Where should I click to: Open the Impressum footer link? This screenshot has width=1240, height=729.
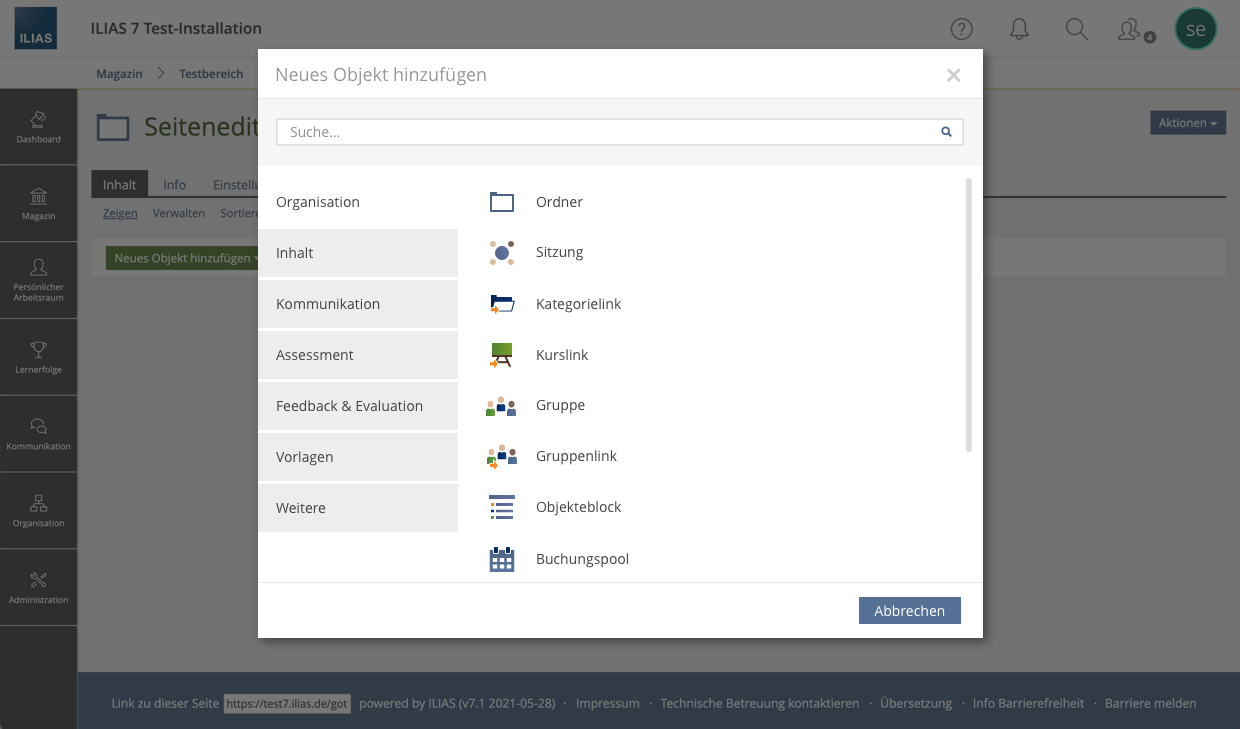pyautogui.click(x=607, y=703)
